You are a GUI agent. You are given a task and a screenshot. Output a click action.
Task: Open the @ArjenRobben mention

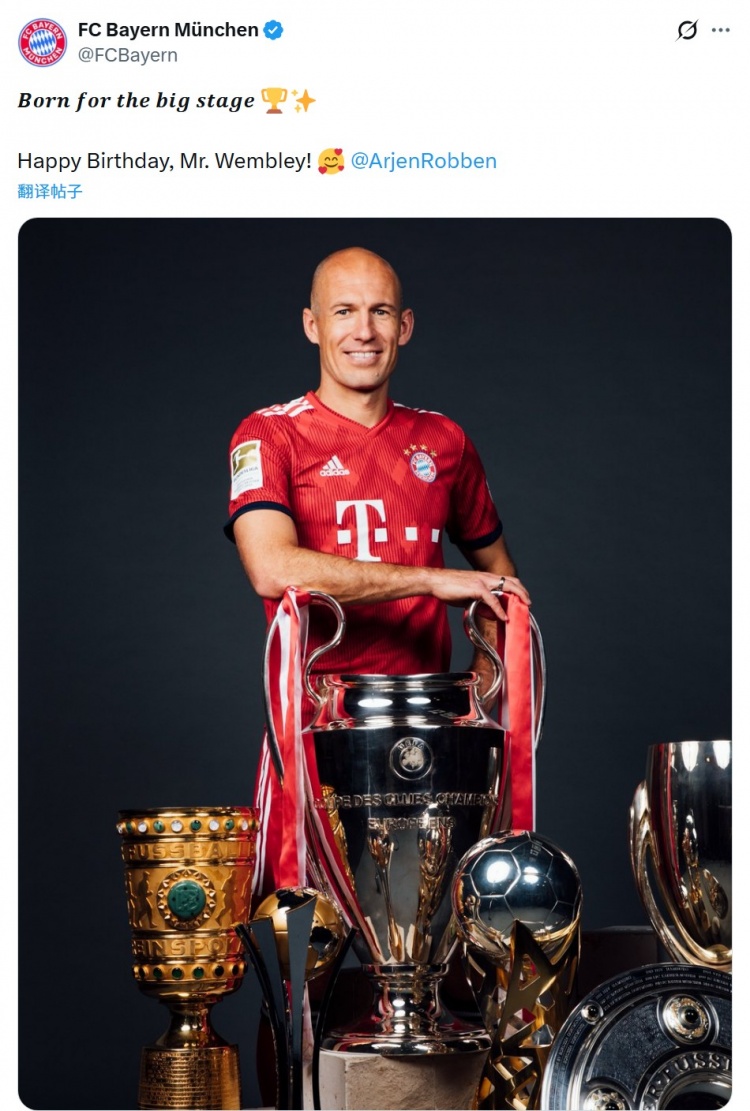coord(424,161)
